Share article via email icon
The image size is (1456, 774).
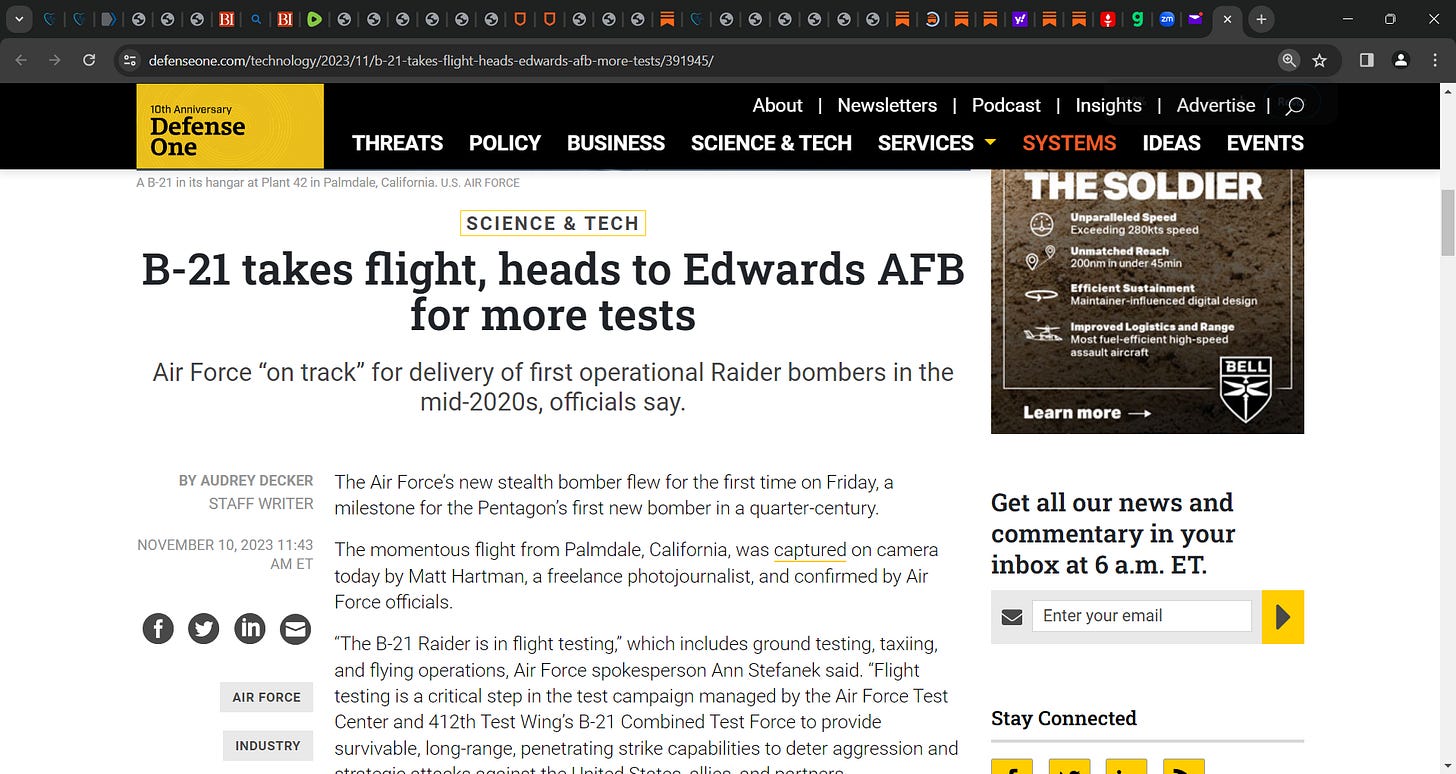point(295,628)
